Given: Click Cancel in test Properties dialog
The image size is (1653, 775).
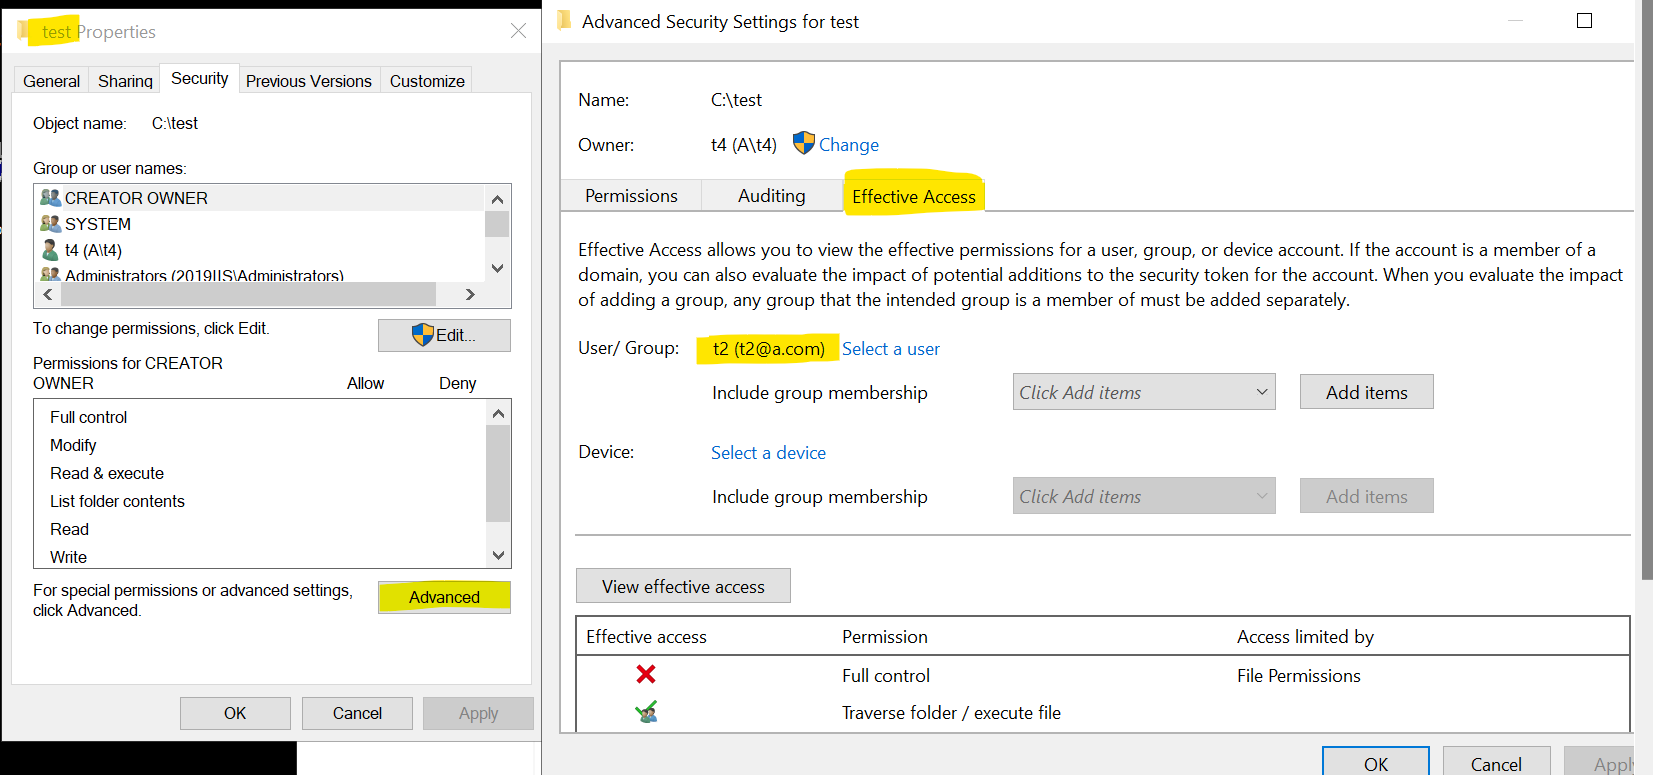Looking at the screenshot, I should [357, 713].
